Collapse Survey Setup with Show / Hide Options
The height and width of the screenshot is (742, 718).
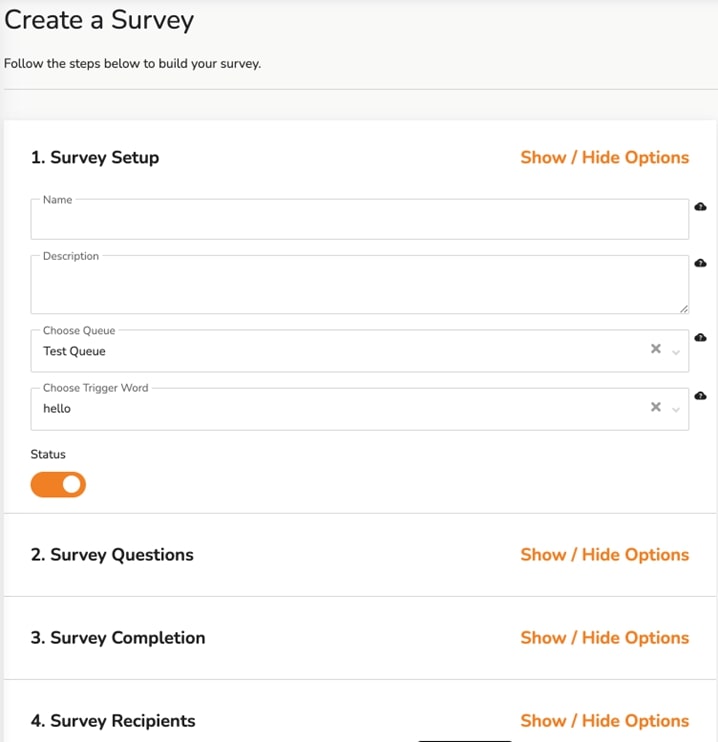[x=604, y=158]
